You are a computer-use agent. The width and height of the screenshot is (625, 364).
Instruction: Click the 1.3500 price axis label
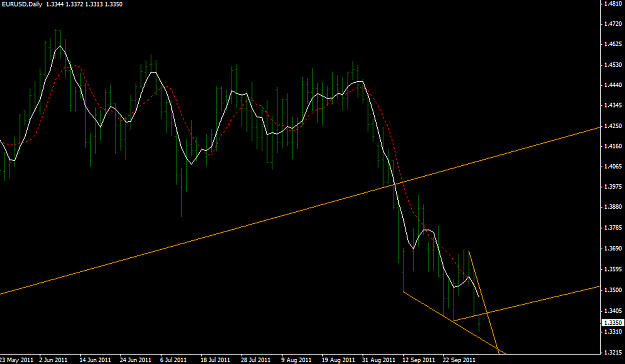coord(614,290)
